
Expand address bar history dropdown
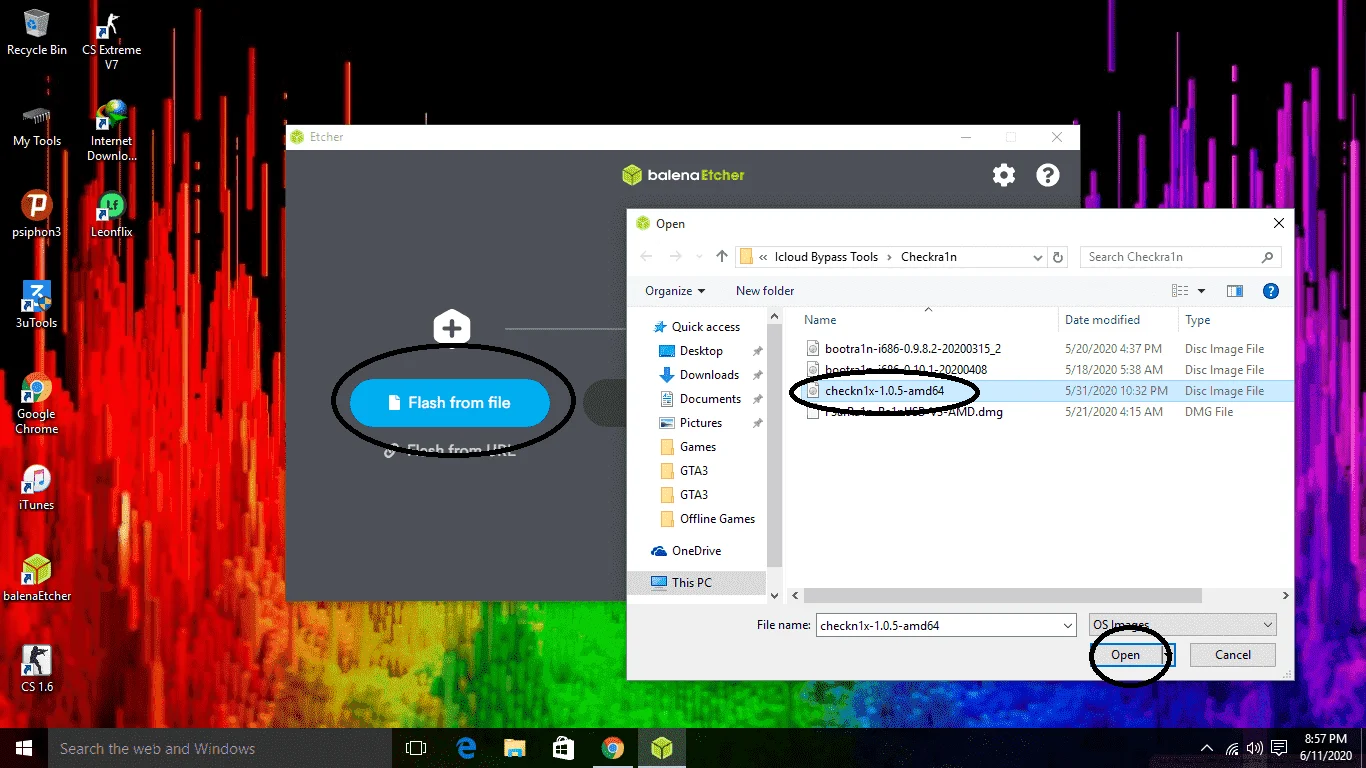pos(1037,257)
